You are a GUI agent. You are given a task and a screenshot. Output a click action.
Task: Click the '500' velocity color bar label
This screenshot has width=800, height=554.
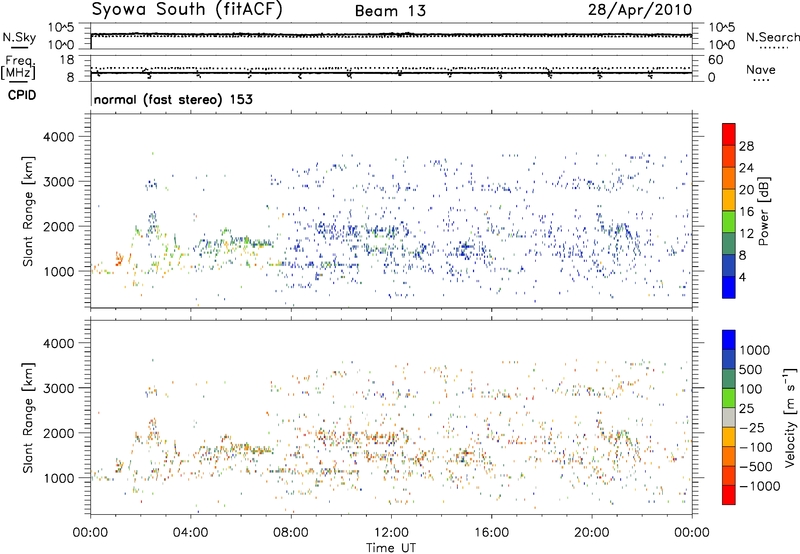[x=751, y=369]
